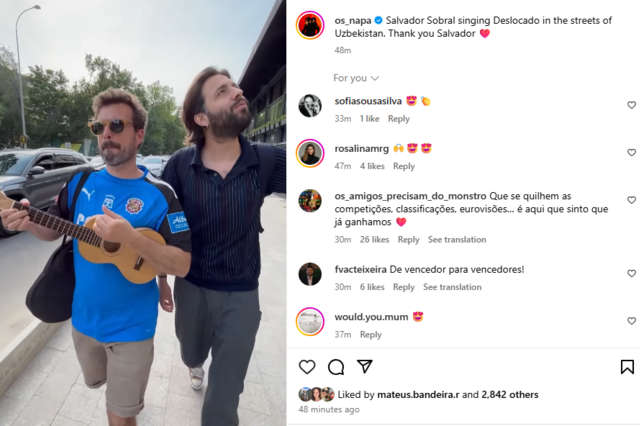Like would.you.mum's comment heart

pos(631,321)
